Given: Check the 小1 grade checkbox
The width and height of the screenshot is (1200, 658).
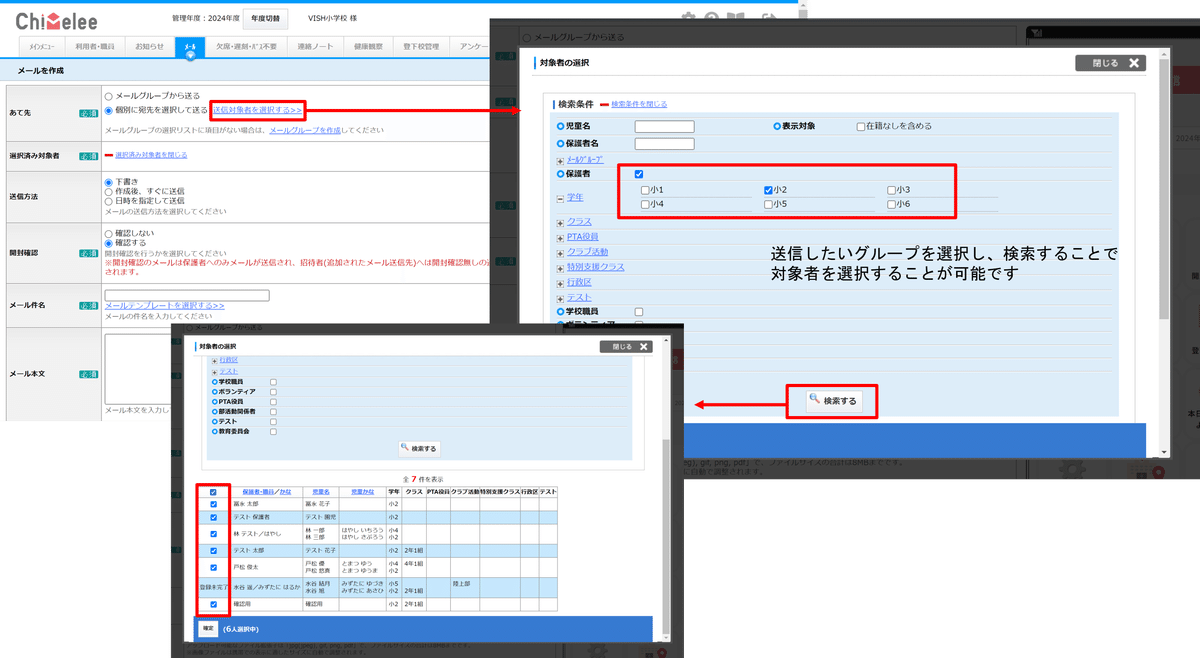Looking at the screenshot, I should tap(645, 190).
